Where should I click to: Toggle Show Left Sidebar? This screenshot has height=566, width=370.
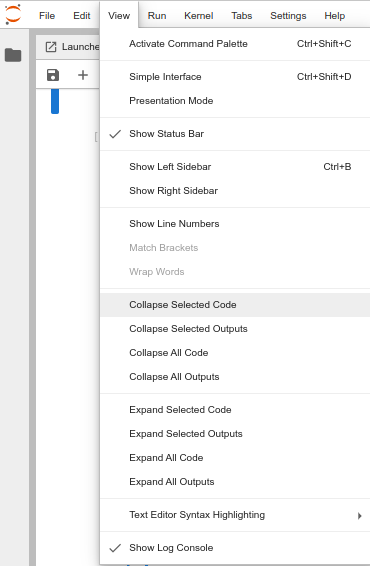tap(235, 167)
